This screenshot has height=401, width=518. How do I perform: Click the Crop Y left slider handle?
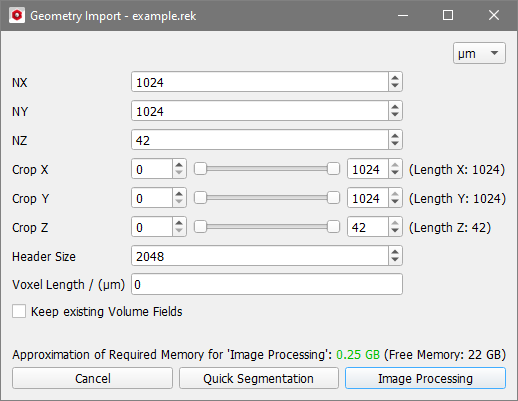[x=200, y=198]
